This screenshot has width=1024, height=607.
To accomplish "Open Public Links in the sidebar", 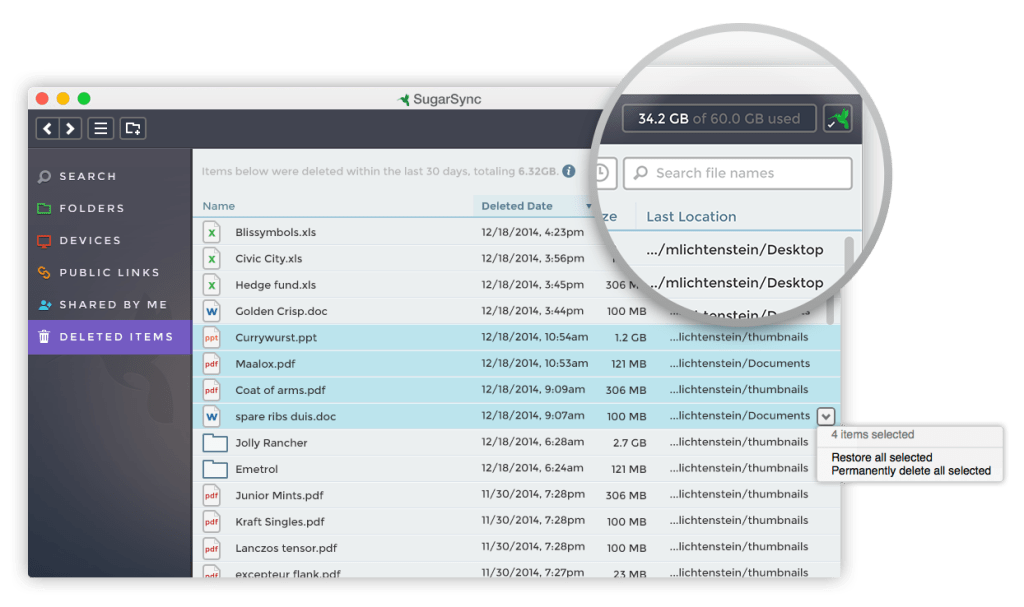I will click(x=99, y=272).
